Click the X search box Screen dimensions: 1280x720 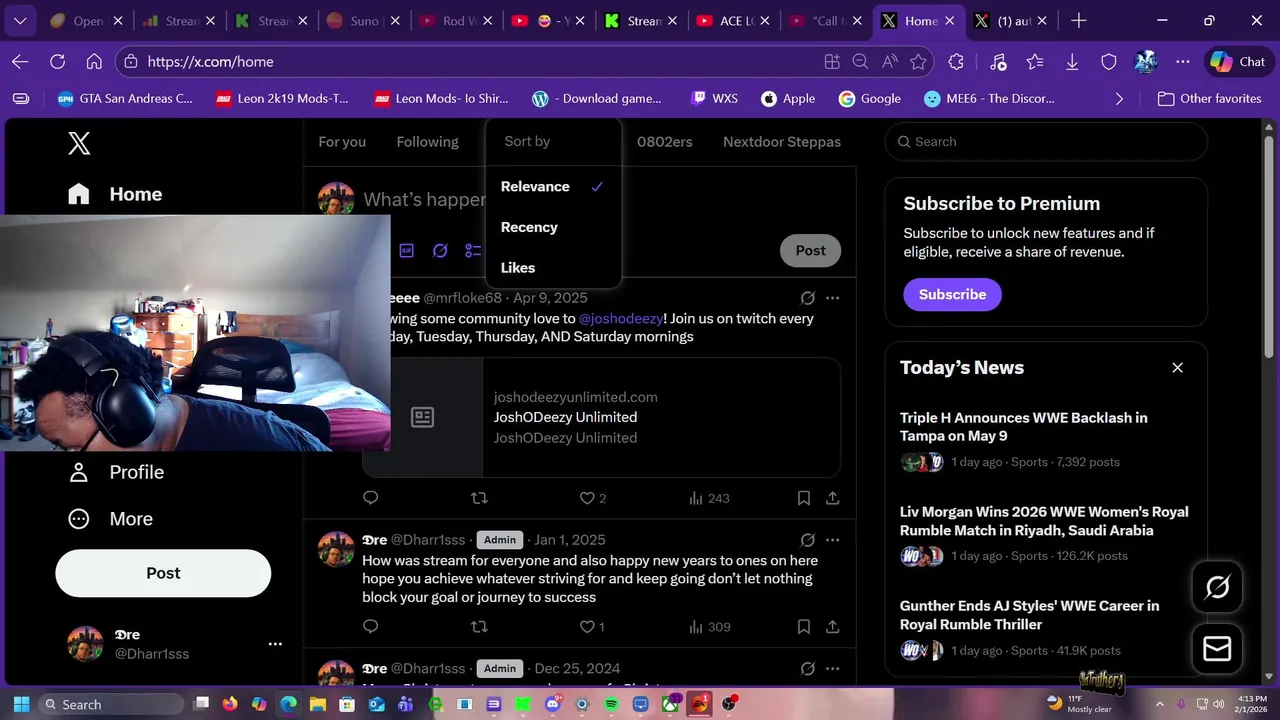coord(1046,142)
